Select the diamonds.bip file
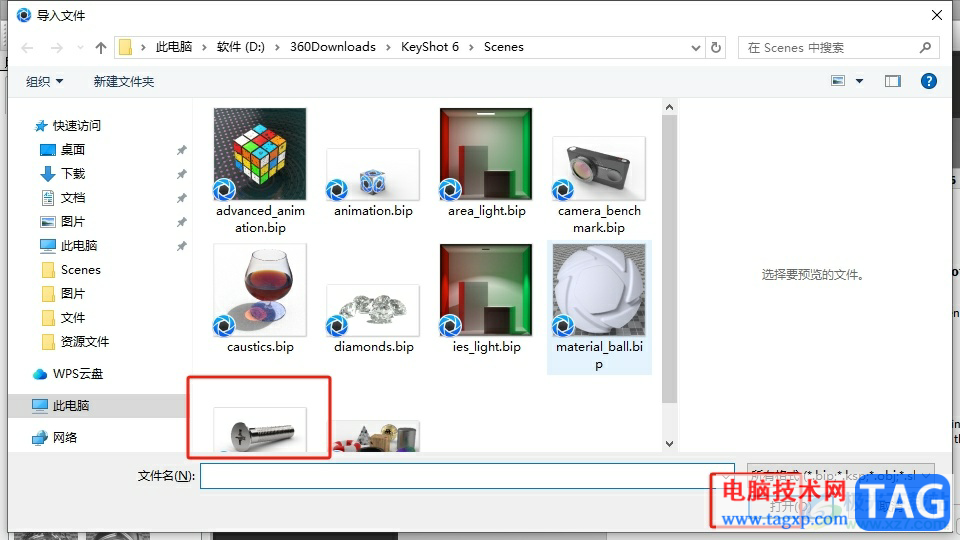This screenshot has height=540, width=960. point(373,319)
